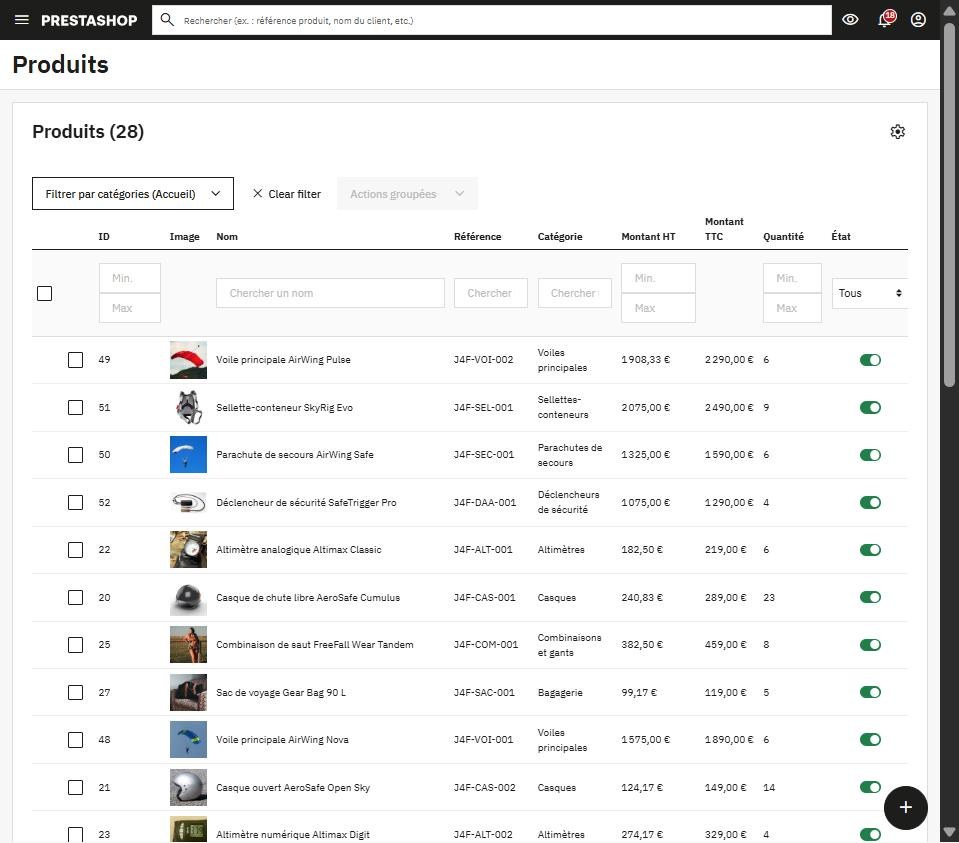
Task: Open Filtrer par catégories dropdown
Action: point(133,193)
